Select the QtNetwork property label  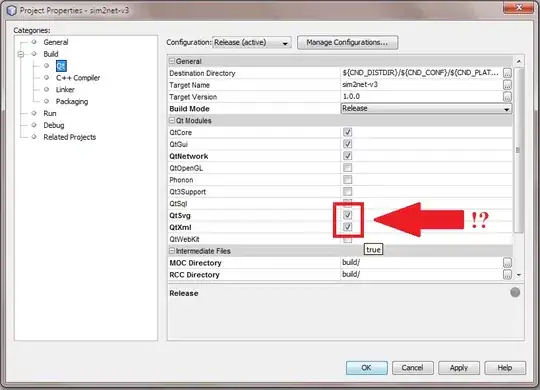[188, 156]
